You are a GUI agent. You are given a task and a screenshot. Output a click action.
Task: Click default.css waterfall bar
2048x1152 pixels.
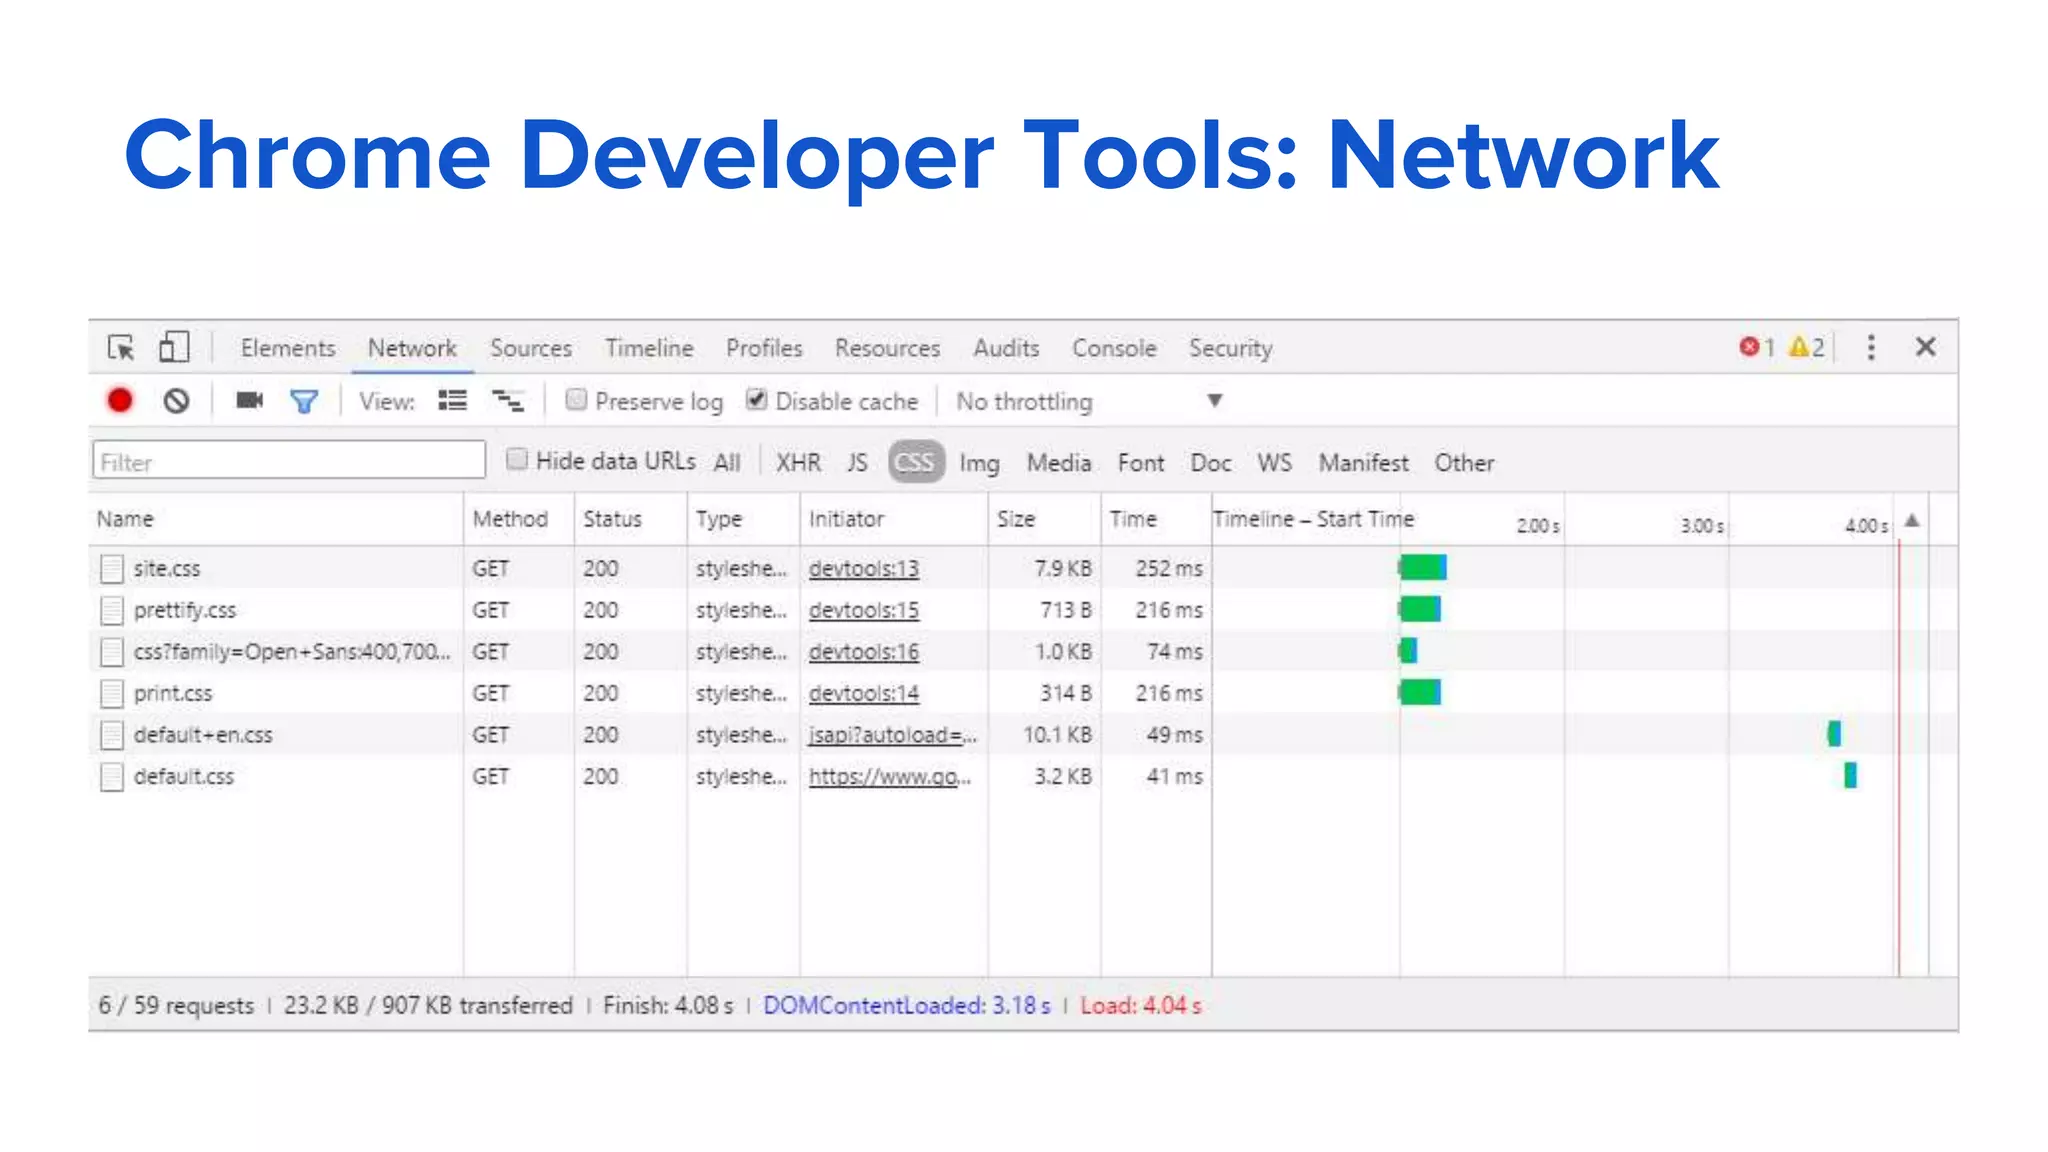(1850, 775)
